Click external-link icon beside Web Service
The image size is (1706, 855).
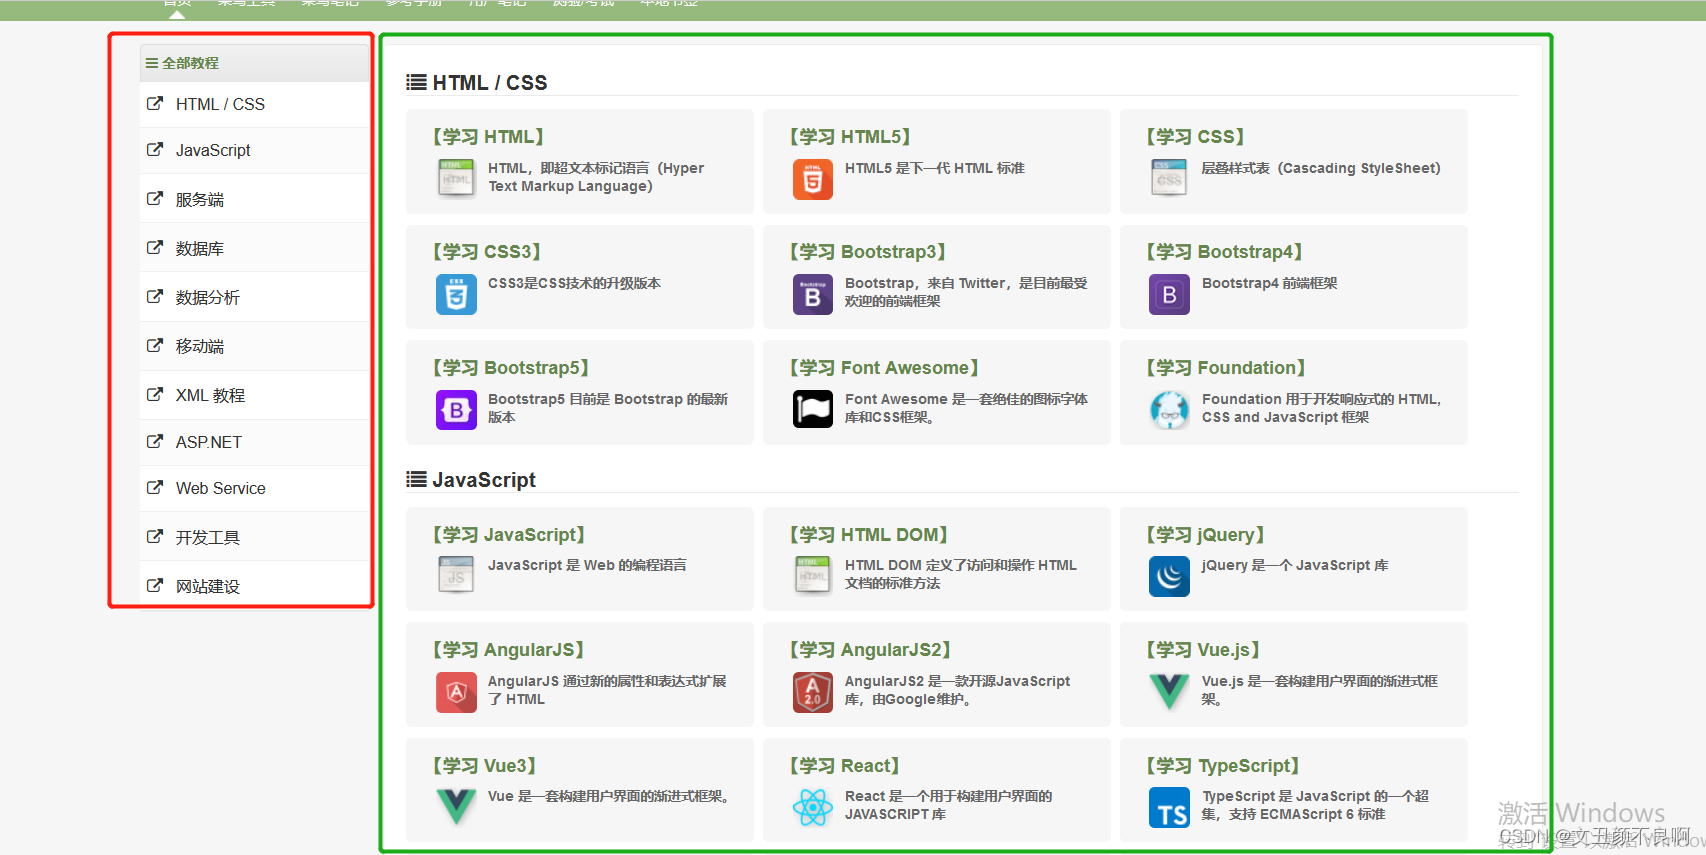point(155,487)
